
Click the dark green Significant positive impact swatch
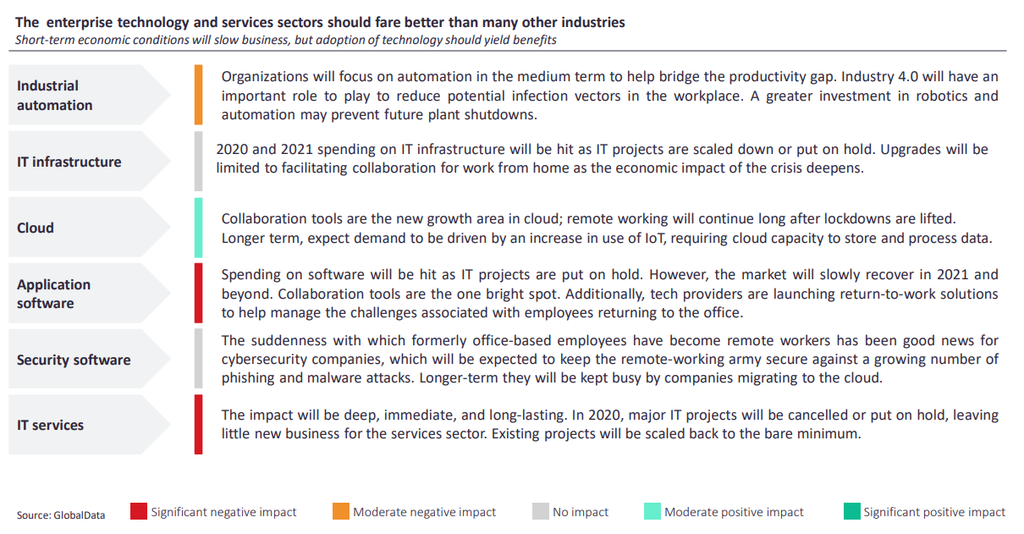tap(852, 511)
